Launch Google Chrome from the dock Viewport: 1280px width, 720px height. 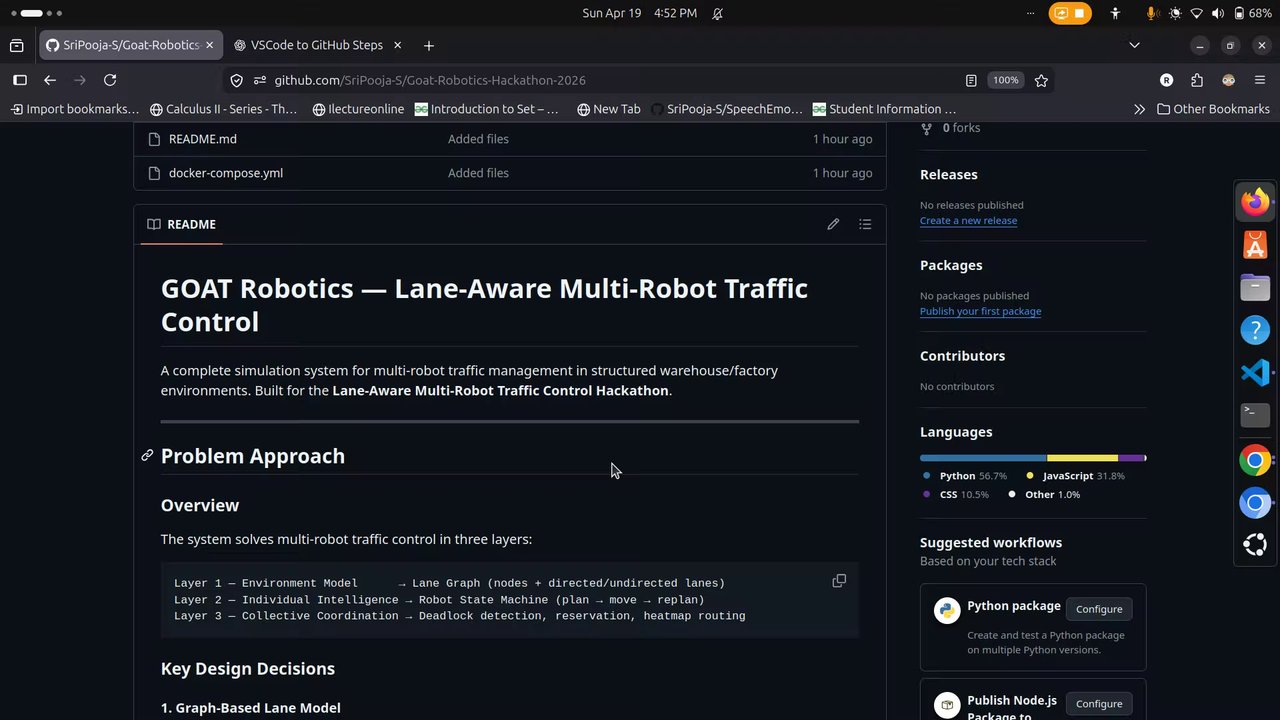[x=1255, y=460]
